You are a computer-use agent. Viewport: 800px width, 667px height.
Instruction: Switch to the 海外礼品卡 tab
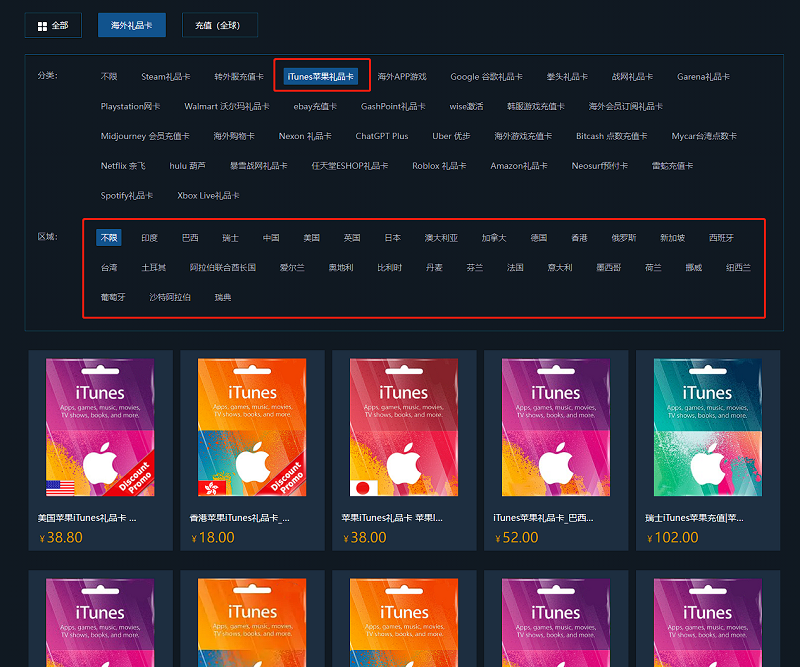coord(132,25)
